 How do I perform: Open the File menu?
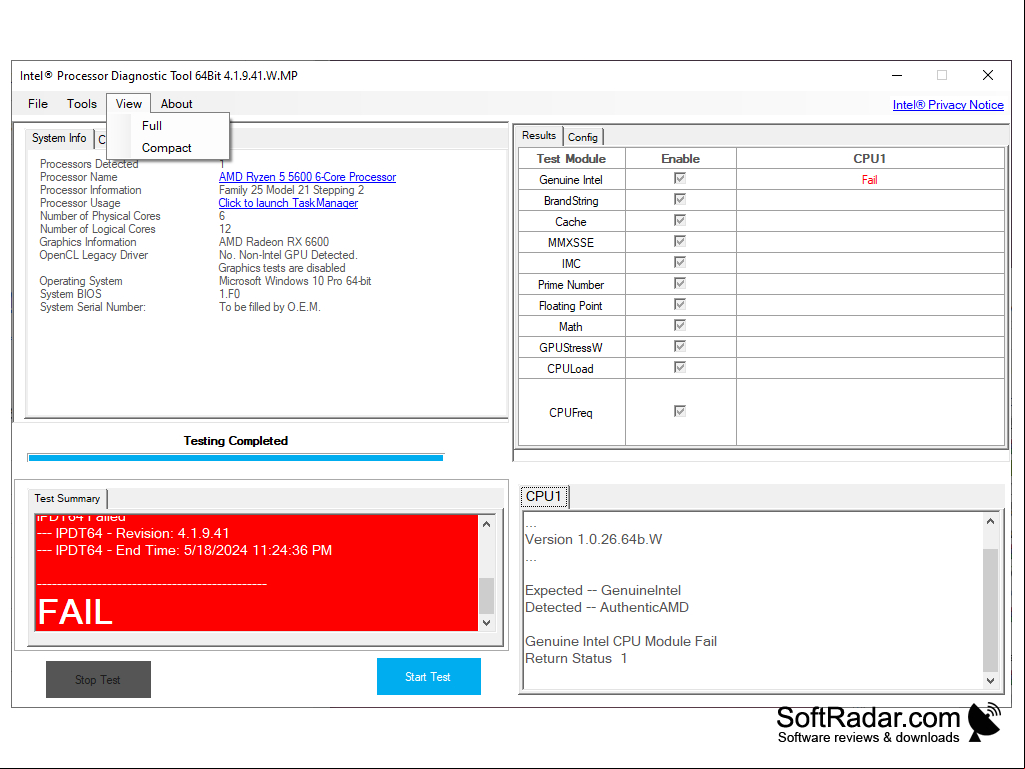click(x=37, y=104)
